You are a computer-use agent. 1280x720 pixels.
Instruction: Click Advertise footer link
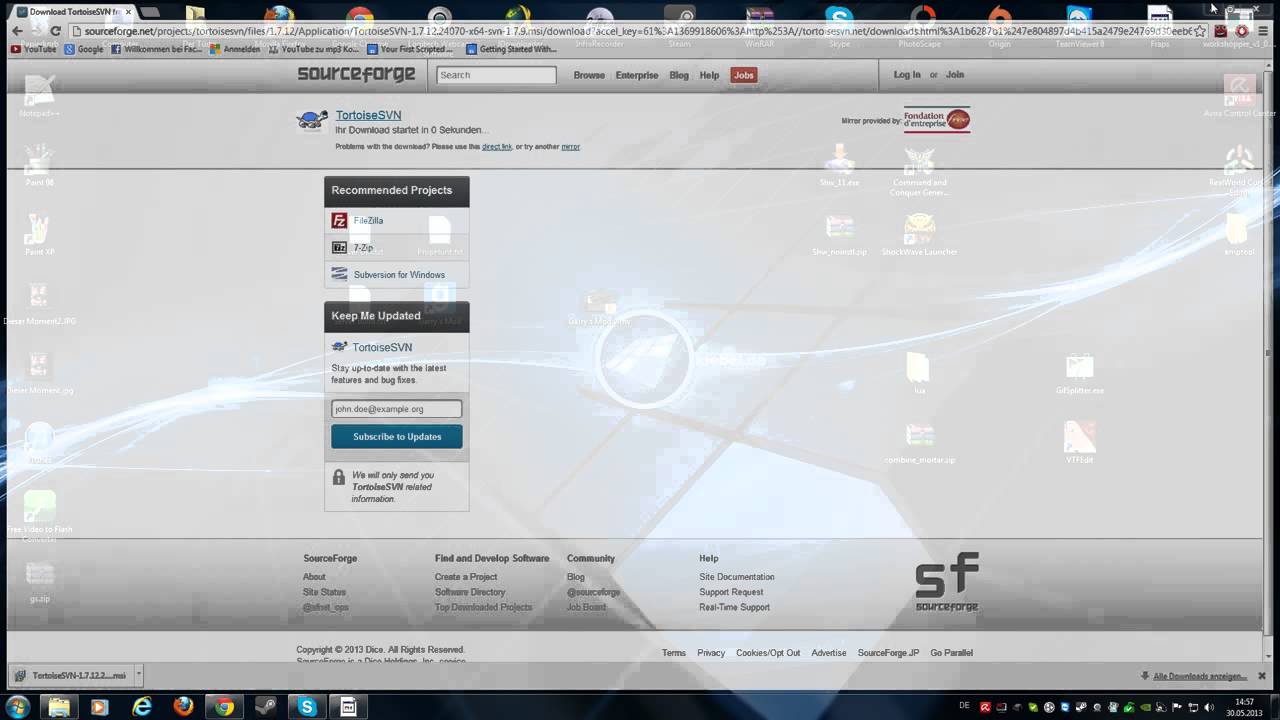829,653
